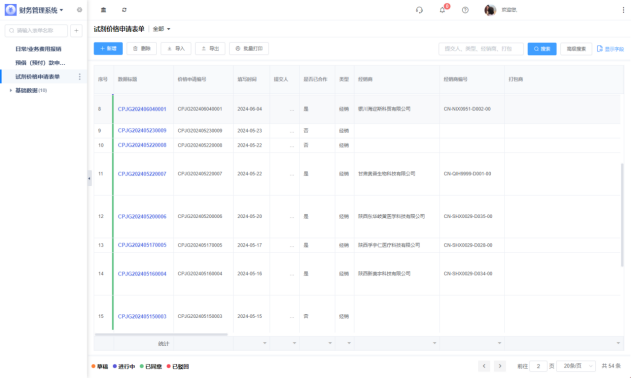Click the 进行中 status legend
This screenshot has width=632, height=378.
[x=124, y=366]
